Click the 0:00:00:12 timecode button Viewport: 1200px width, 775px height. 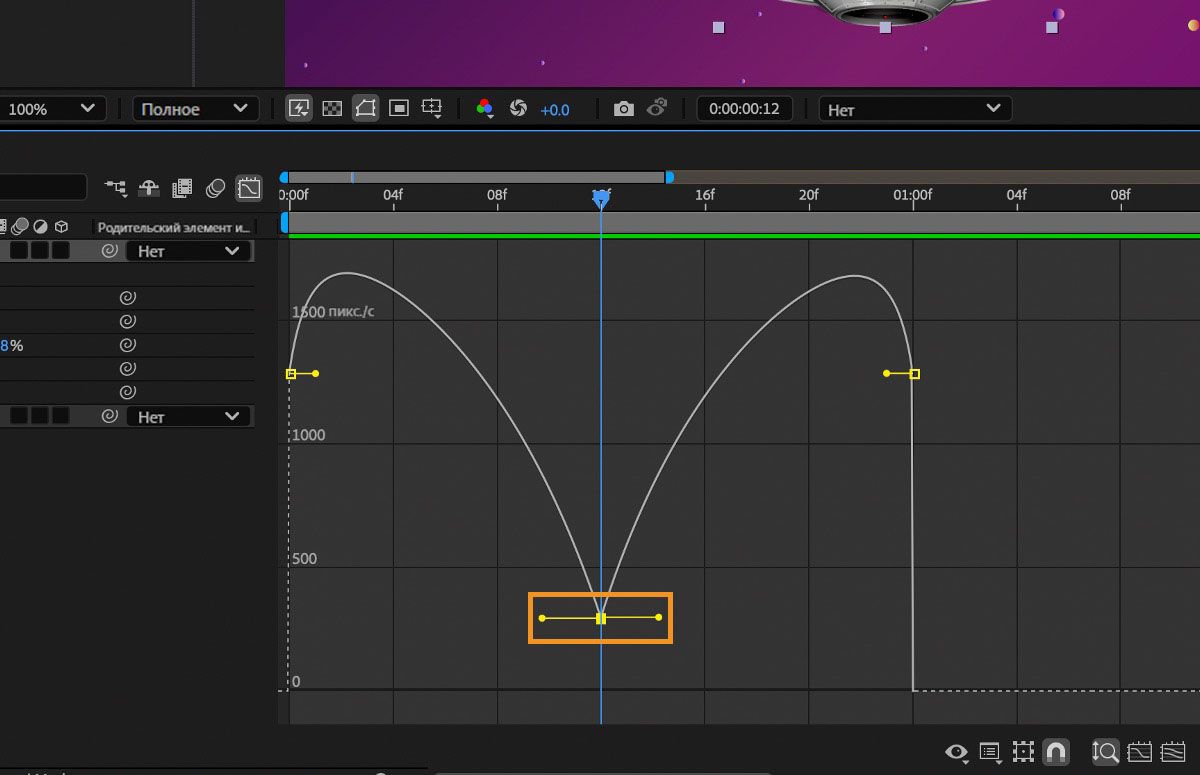point(744,109)
